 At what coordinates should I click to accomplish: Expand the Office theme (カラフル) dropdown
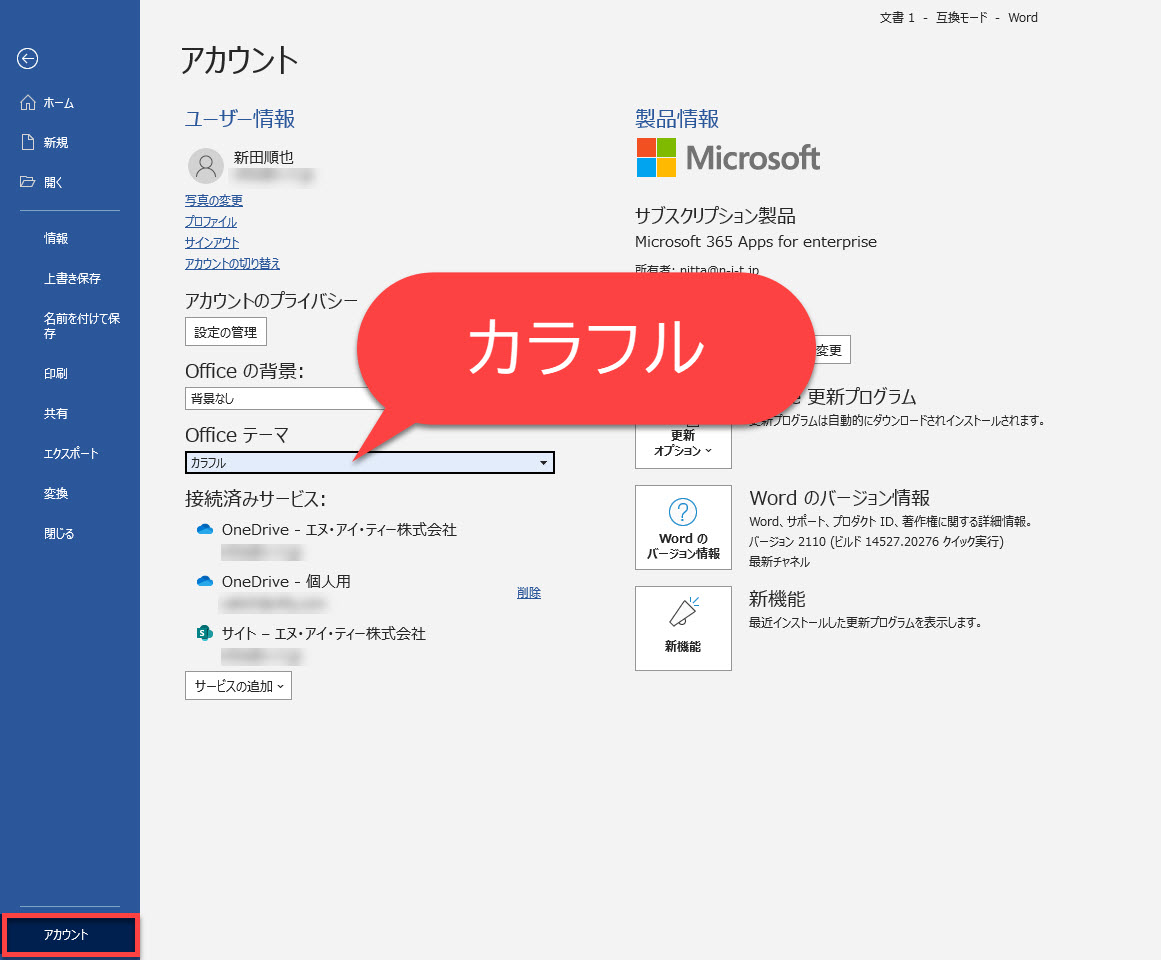point(543,463)
